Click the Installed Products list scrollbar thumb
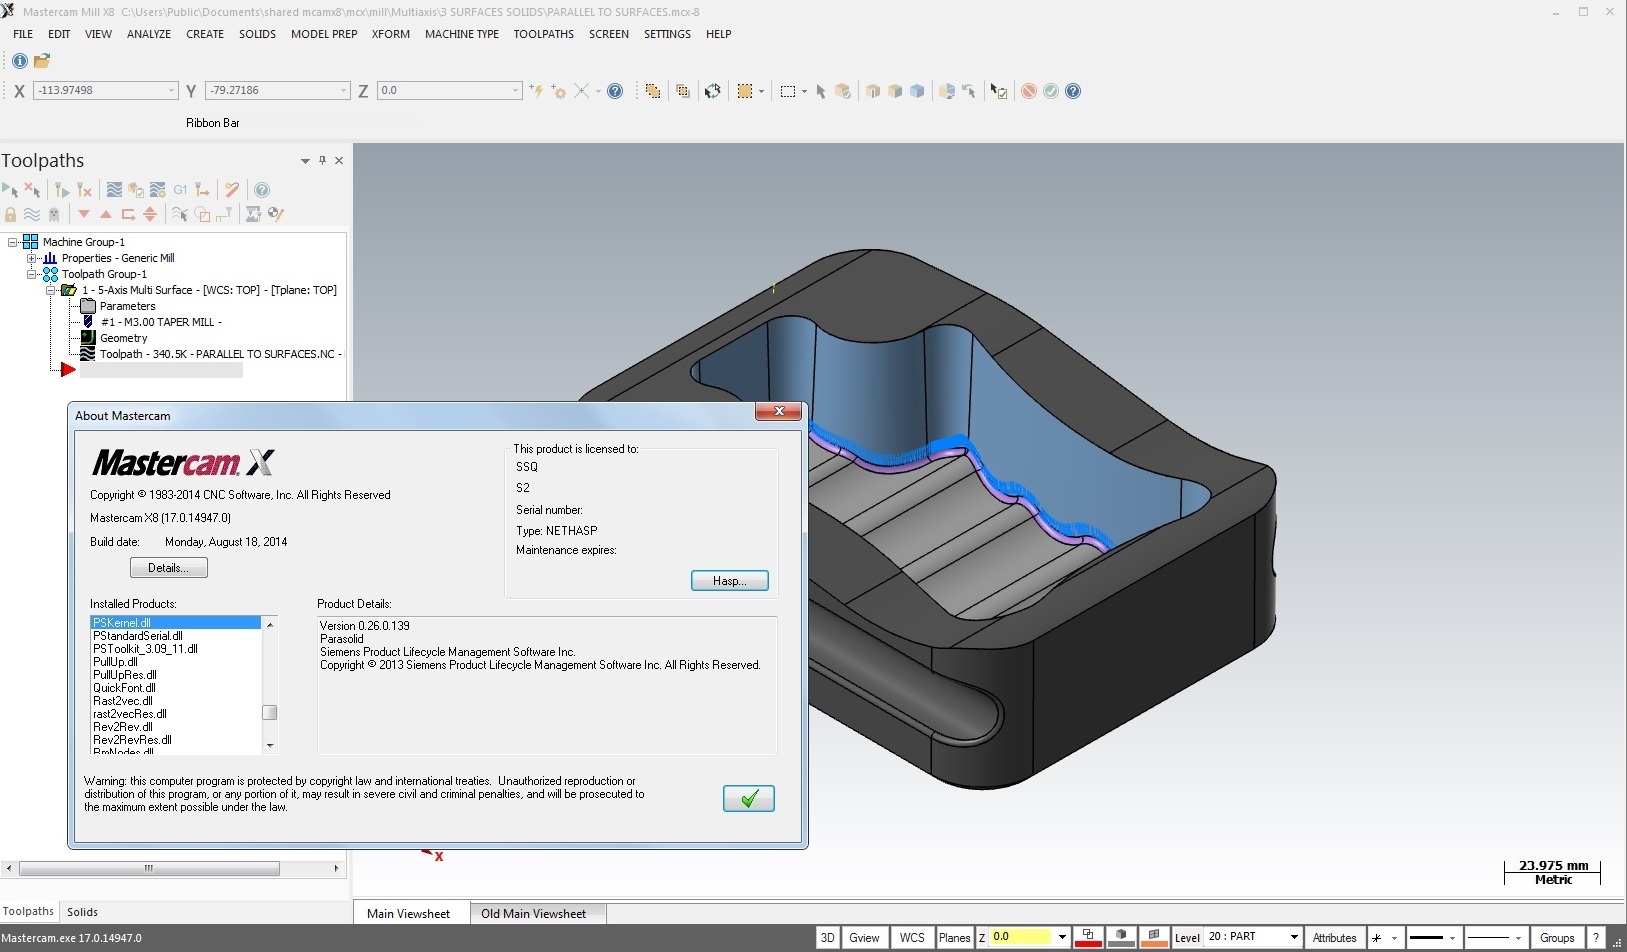Viewport: 1627px width, 952px height. tap(270, 713)
